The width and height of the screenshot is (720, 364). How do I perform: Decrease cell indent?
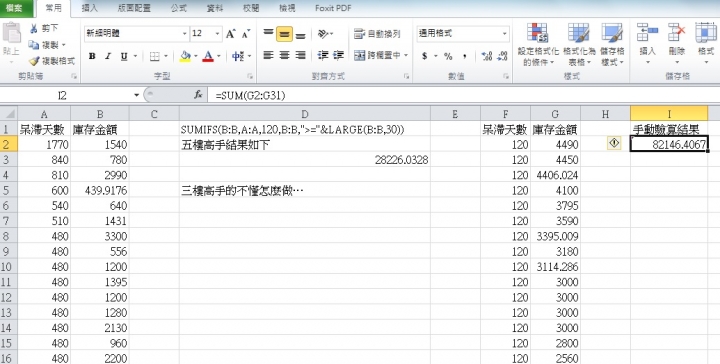323,56
